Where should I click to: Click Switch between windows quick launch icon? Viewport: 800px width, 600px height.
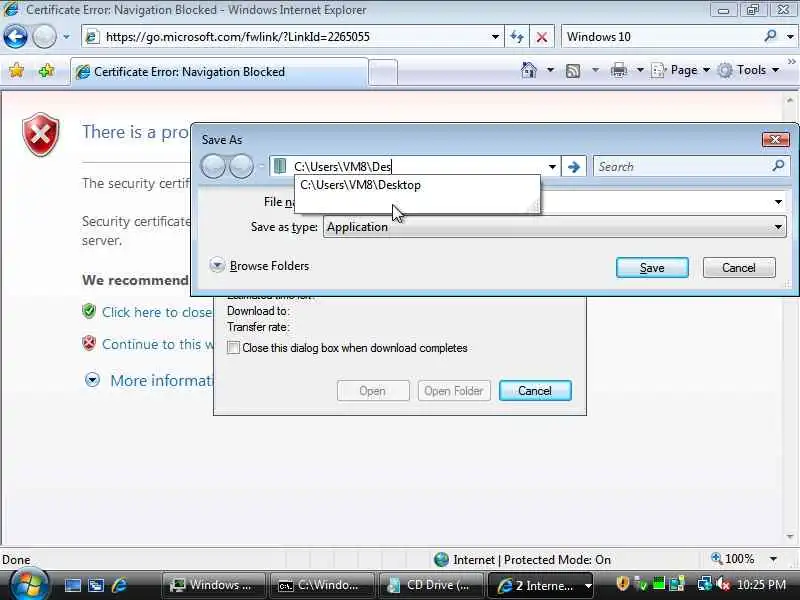pos(95,585)
